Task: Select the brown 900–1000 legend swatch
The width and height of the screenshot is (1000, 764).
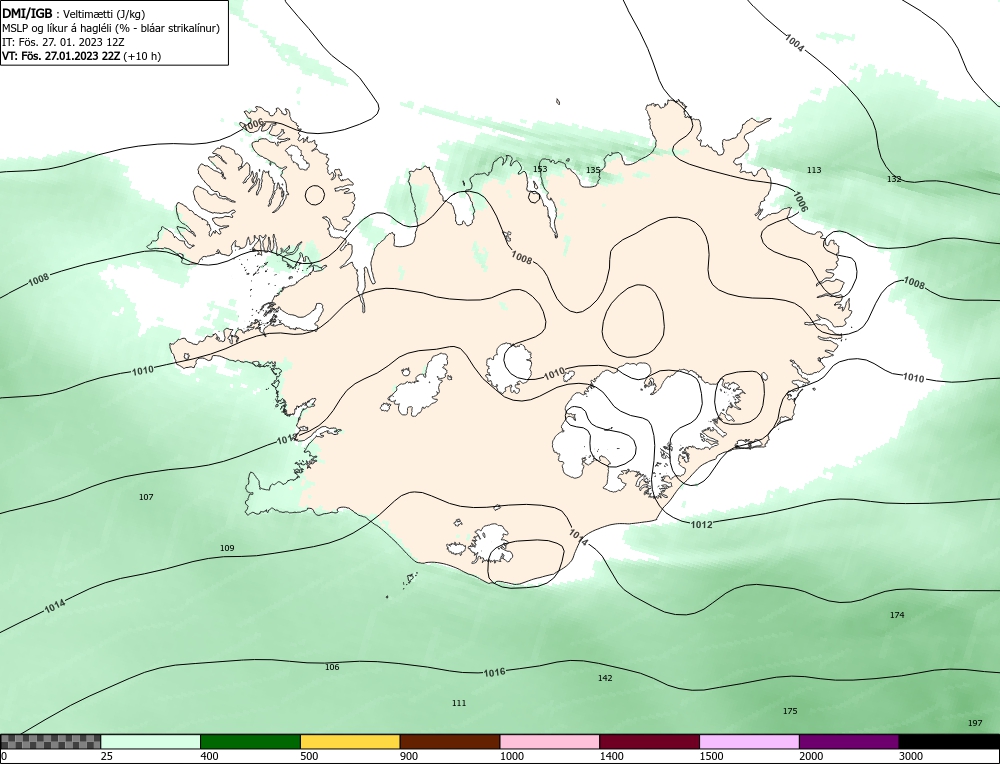Action: pyautogui.click(x=450, y=741)
